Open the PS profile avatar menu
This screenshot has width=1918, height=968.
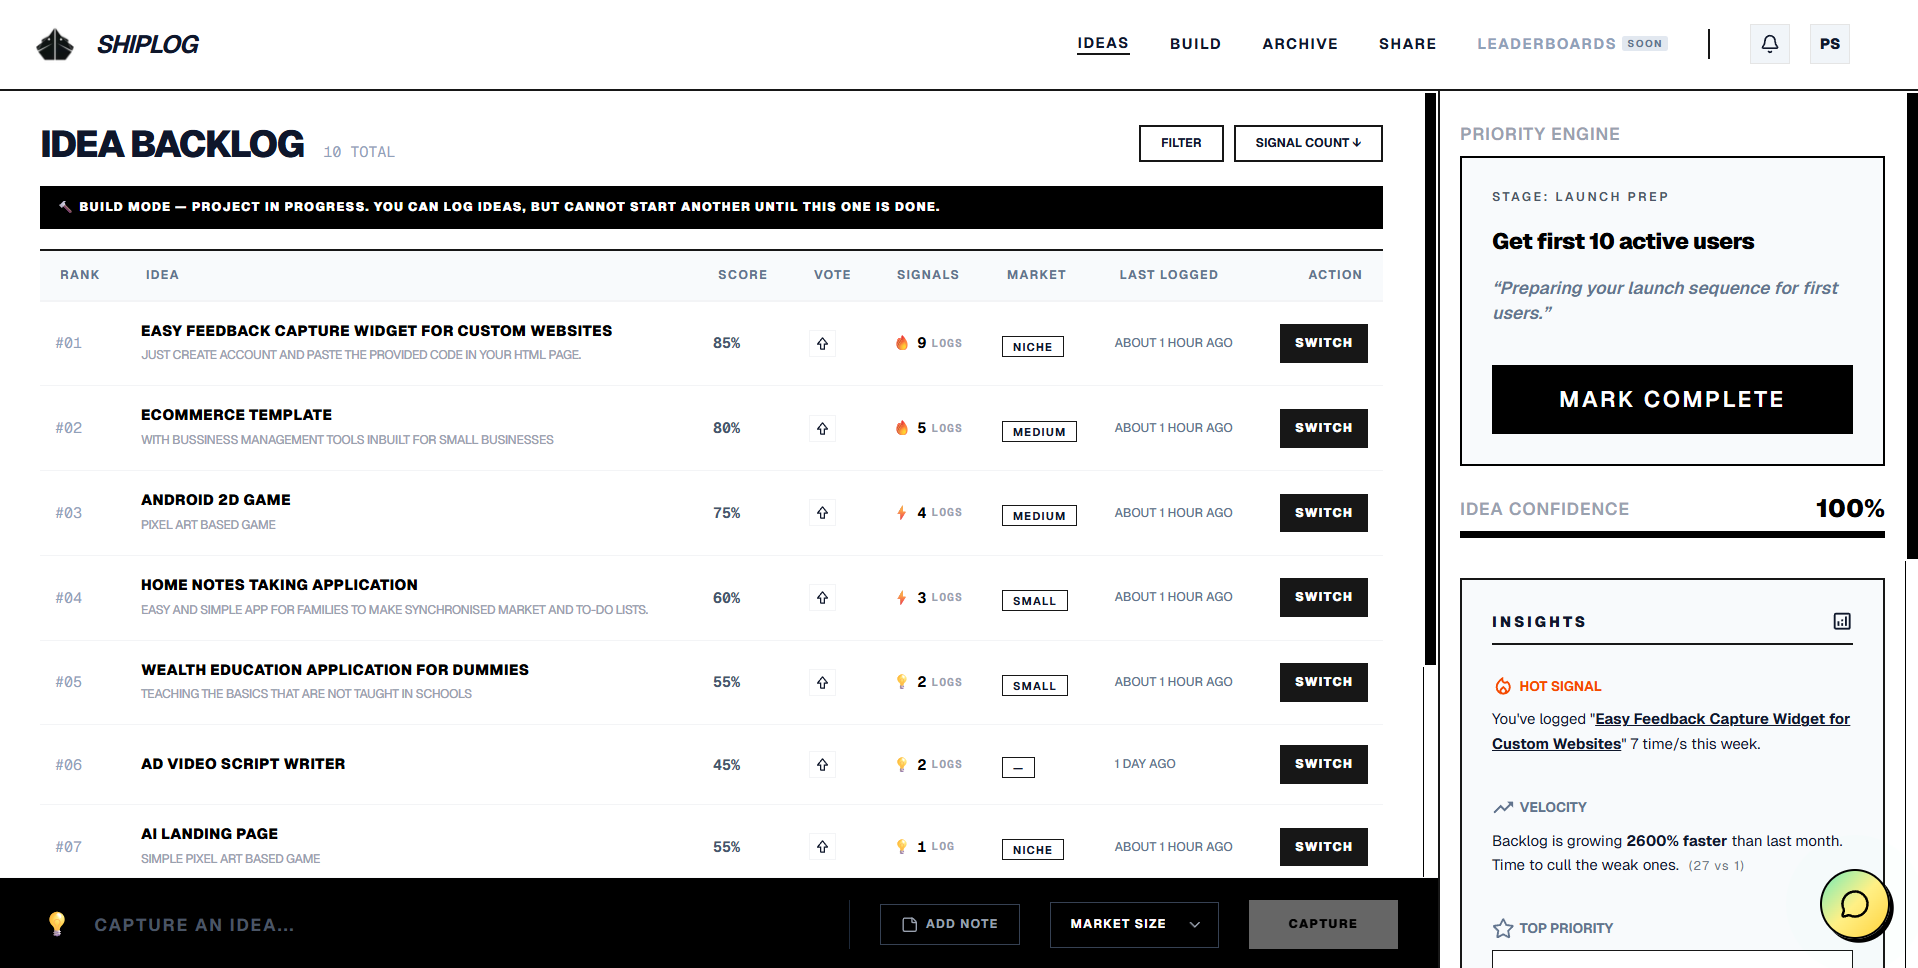[1829, 44]
